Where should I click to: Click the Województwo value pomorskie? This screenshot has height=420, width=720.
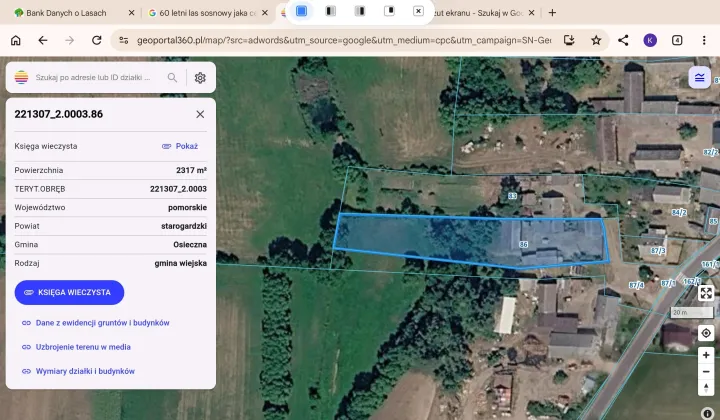pyautogui.click(x=187, y=207)
